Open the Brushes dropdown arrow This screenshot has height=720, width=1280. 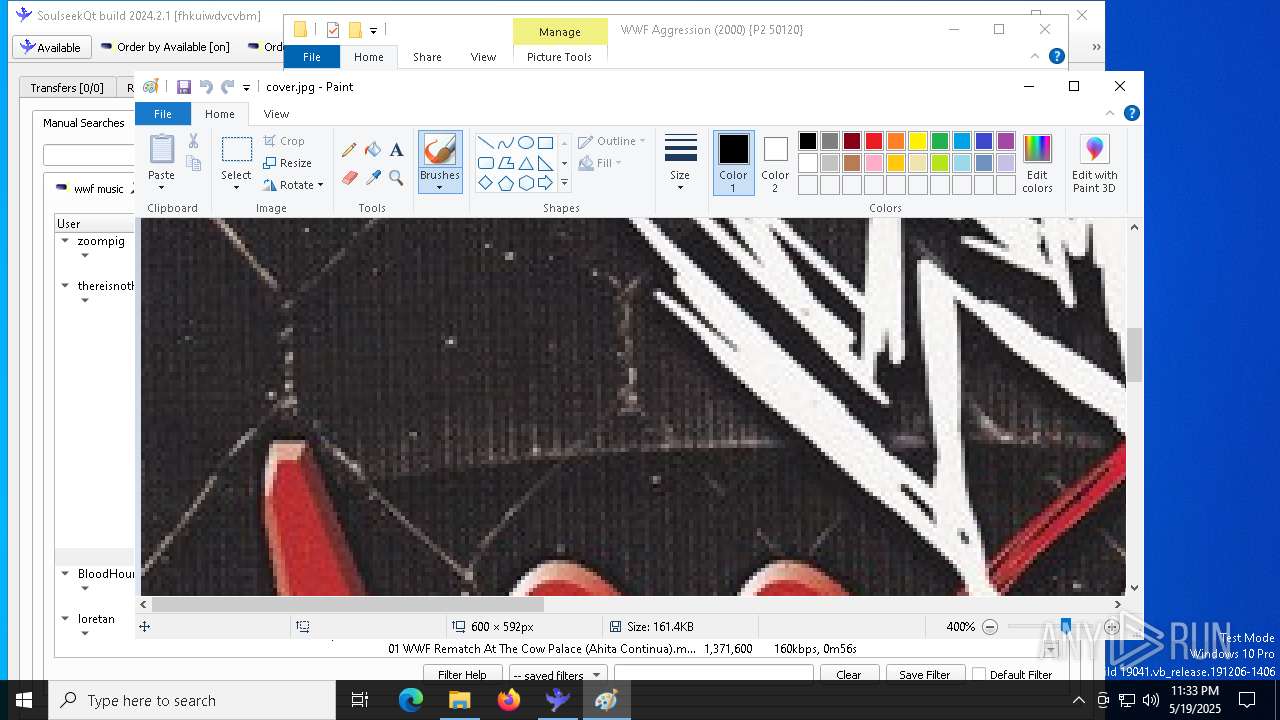439,188
